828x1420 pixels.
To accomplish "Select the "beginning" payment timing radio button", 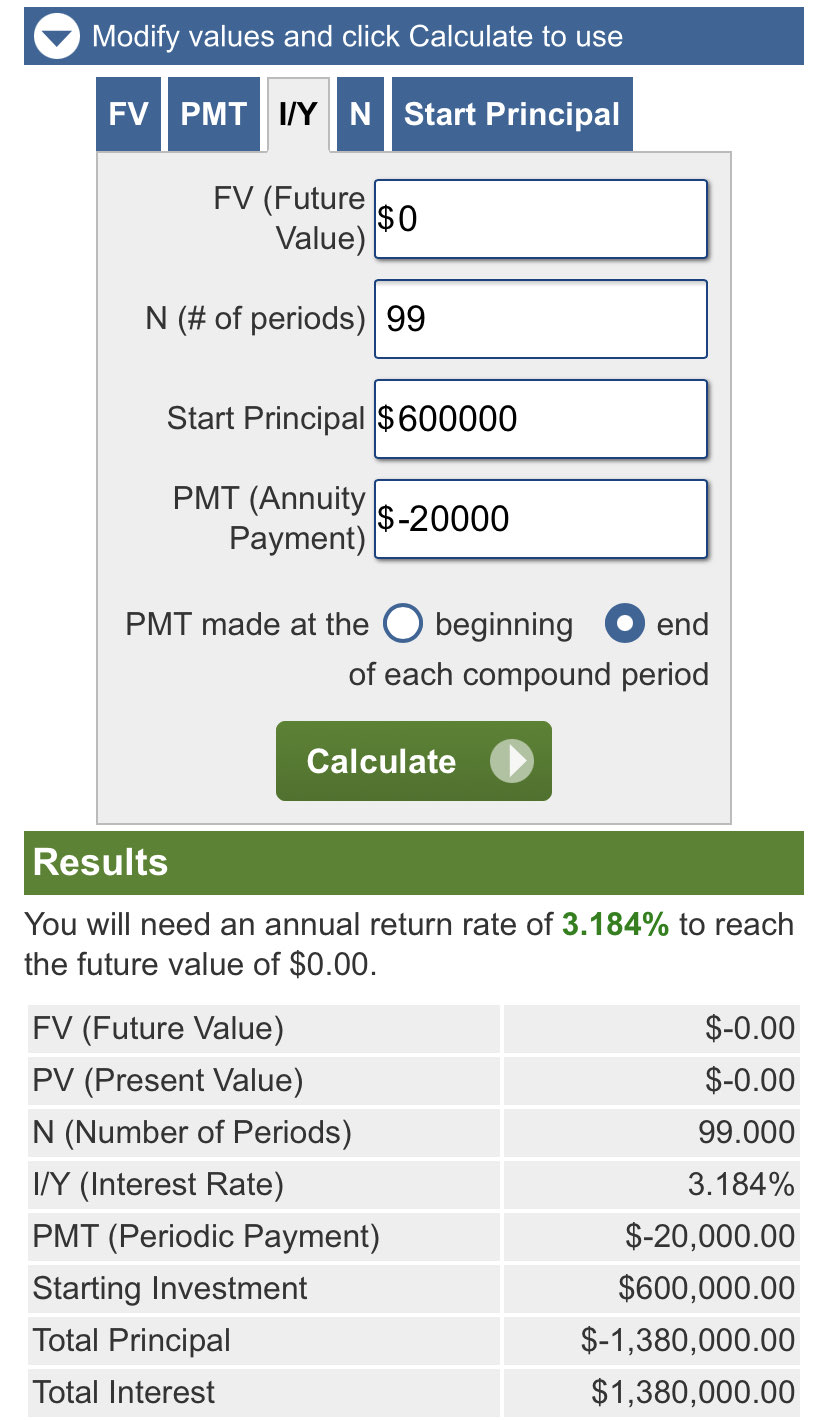I will [x=402, y=624].
